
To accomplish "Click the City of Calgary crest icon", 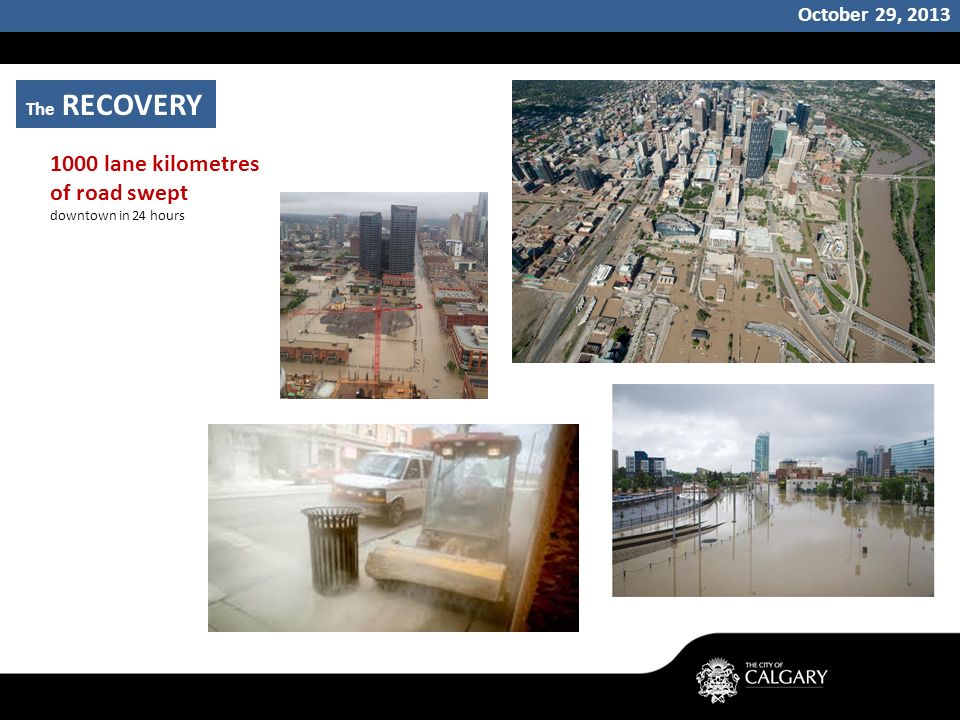I will tap(718, 680).
